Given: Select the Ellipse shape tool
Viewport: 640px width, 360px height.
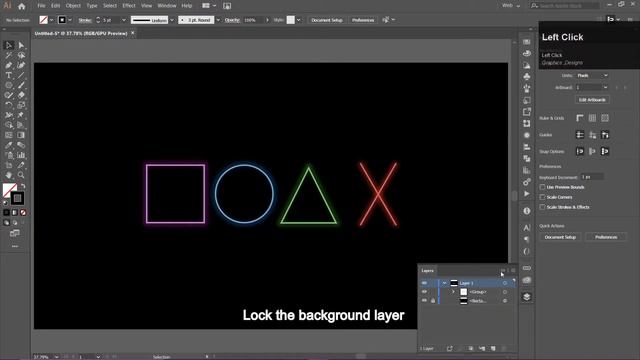Looking at the screenshot, I should (9, 85).
